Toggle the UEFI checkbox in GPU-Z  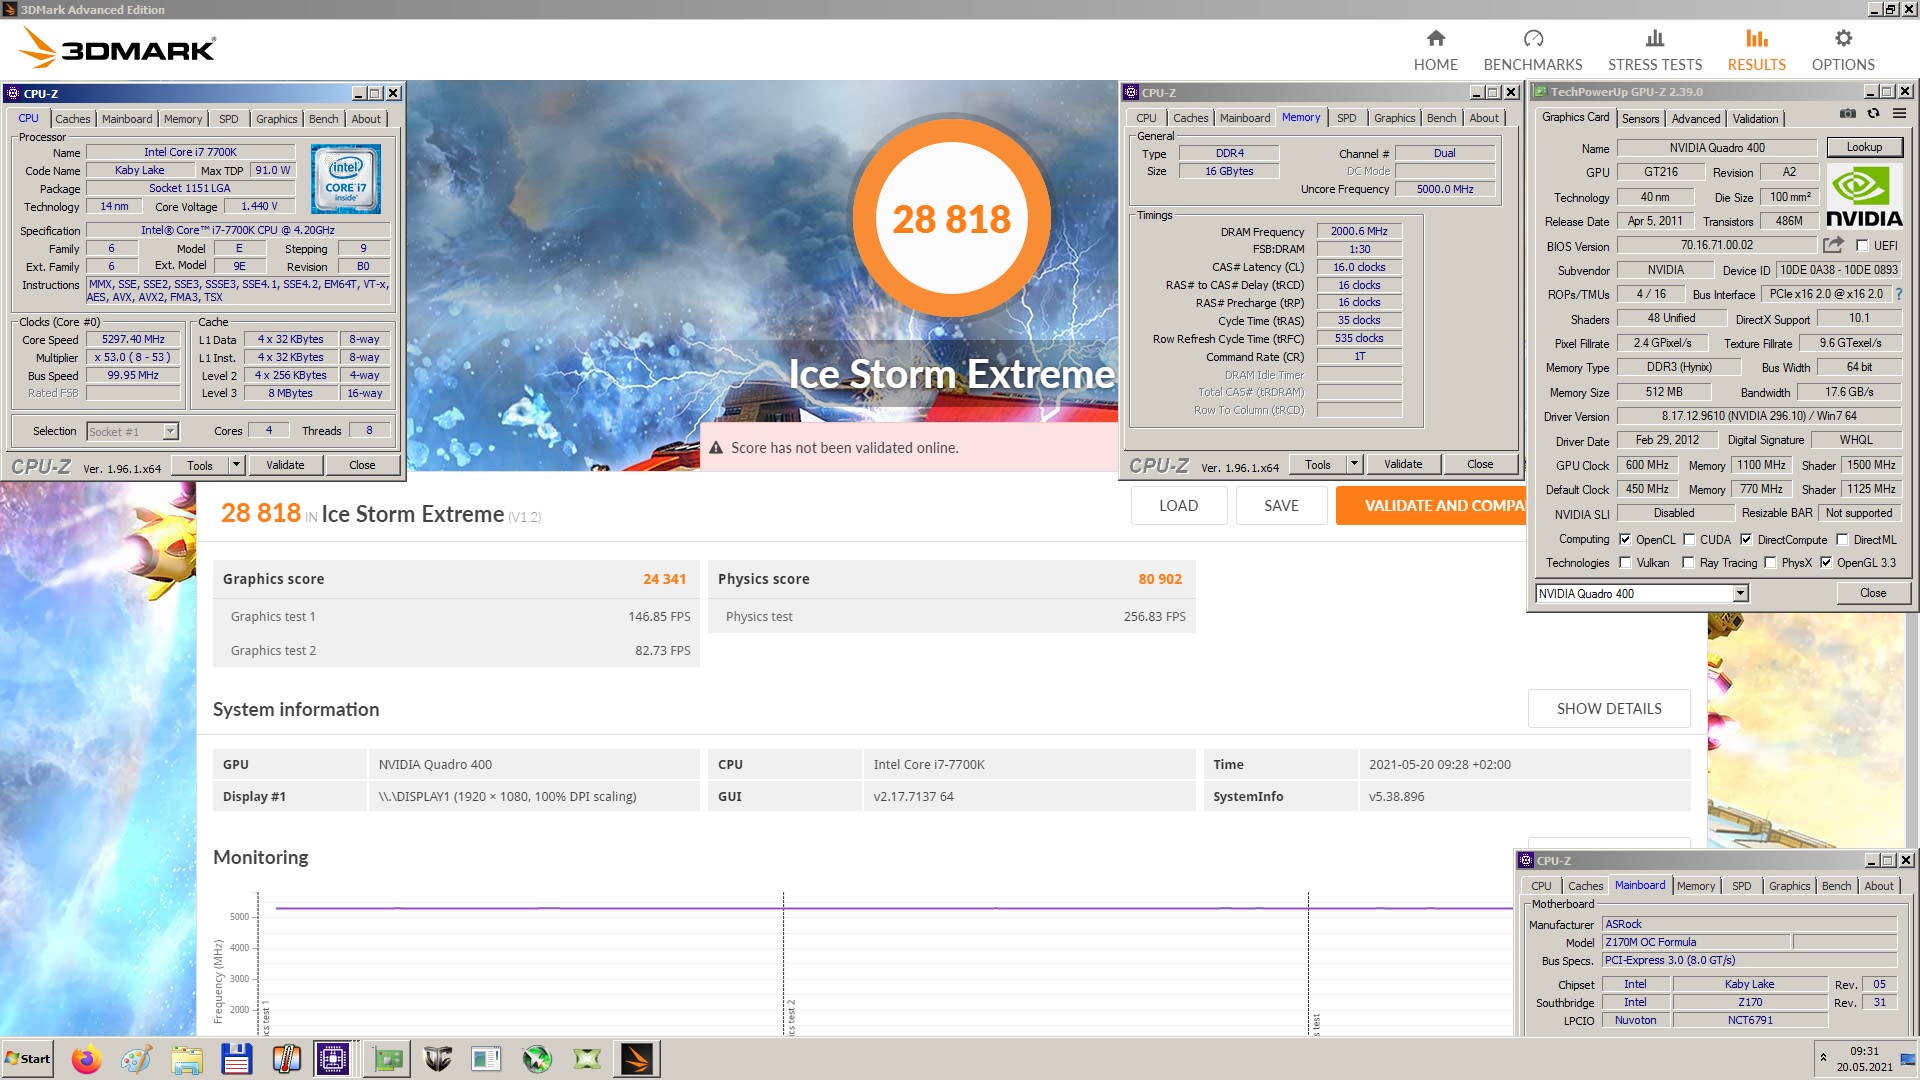pos(1862,245)
